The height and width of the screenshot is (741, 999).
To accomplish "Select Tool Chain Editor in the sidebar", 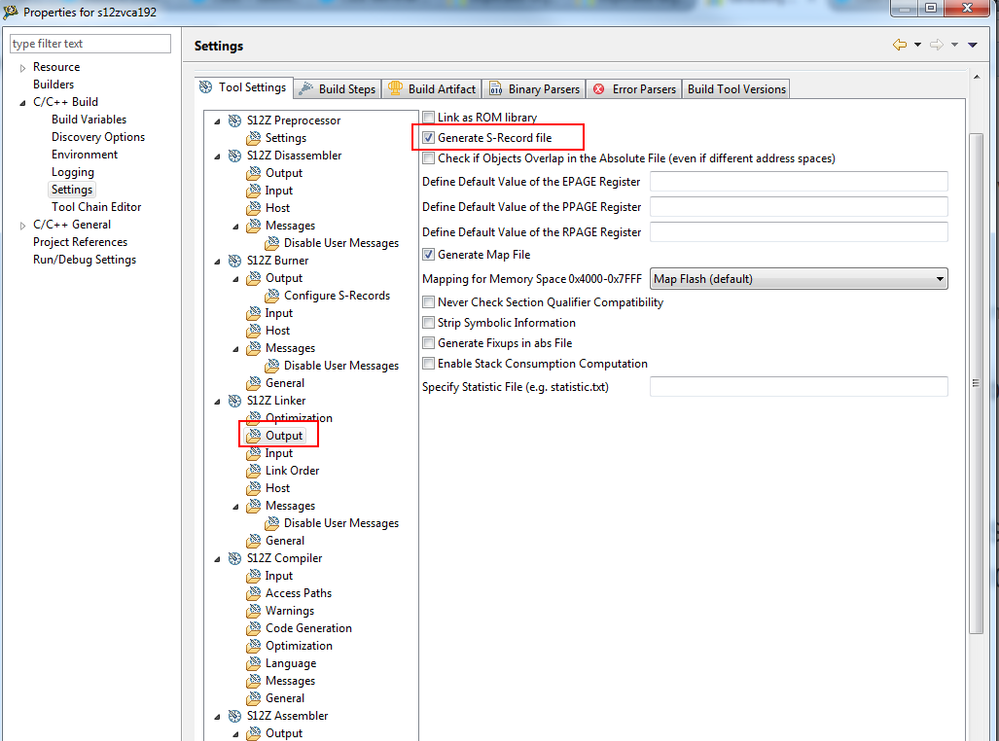I will click(96, 207).
